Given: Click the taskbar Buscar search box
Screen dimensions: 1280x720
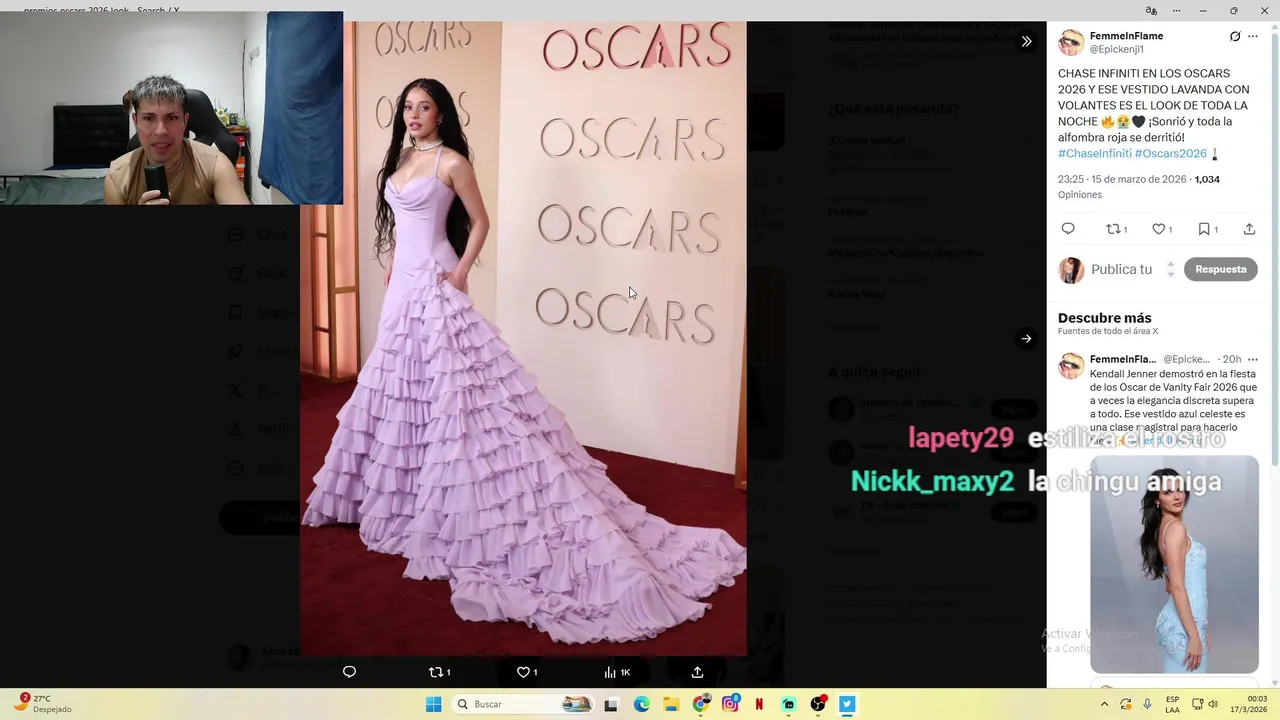Looking at the screenshot, I should click(x=523, y=704).
